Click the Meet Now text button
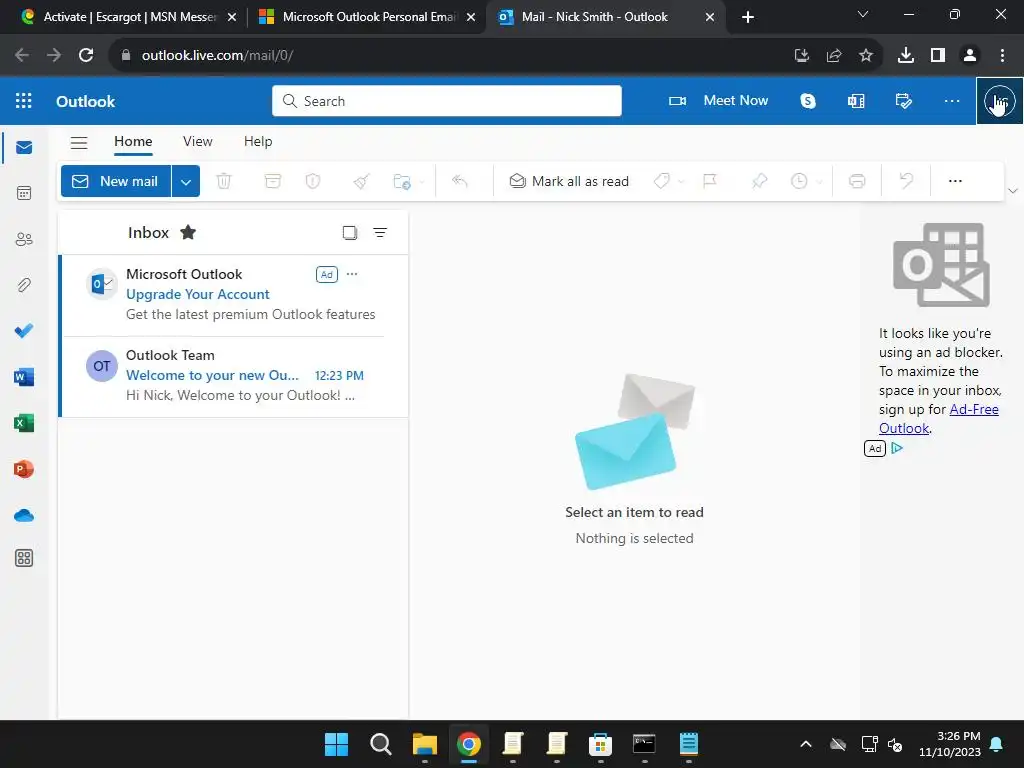 [735, 101]
